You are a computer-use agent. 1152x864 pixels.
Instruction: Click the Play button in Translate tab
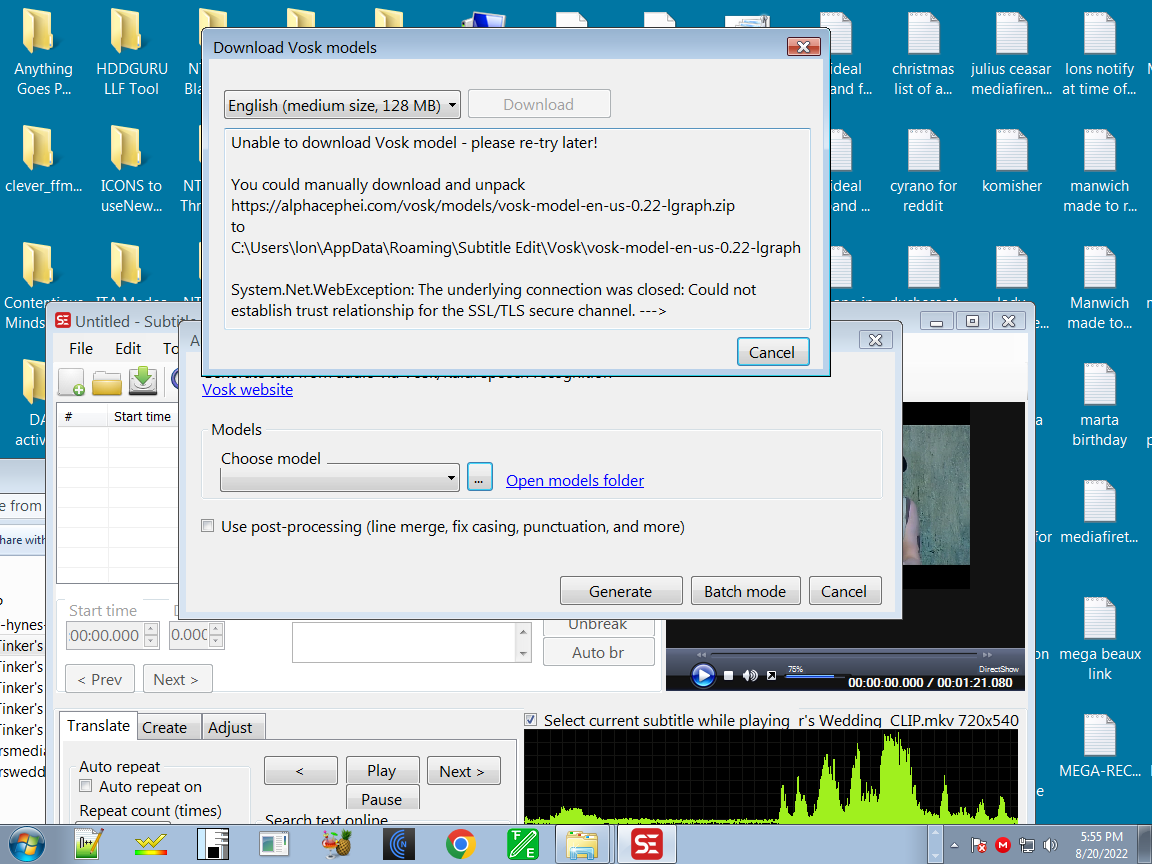coord(382,770)
